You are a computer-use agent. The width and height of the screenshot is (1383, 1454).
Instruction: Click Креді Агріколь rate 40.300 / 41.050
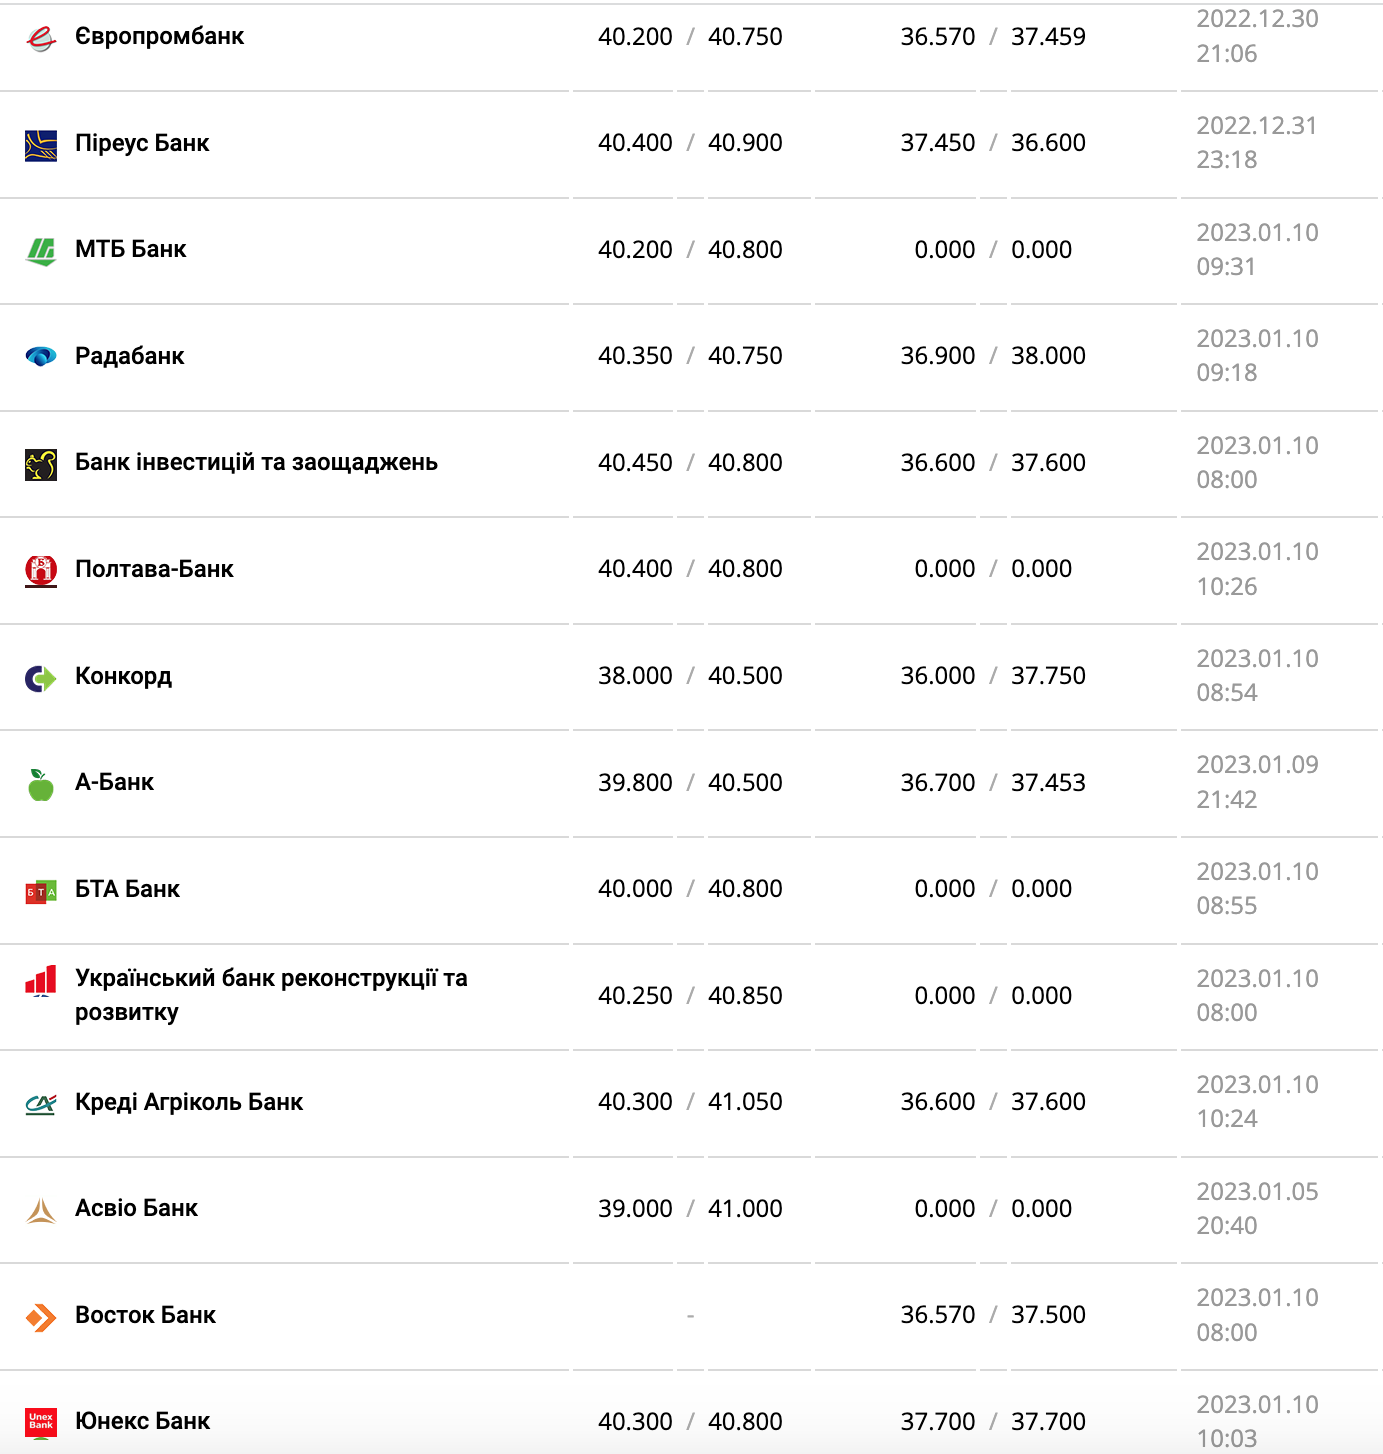pos(690,1102)
